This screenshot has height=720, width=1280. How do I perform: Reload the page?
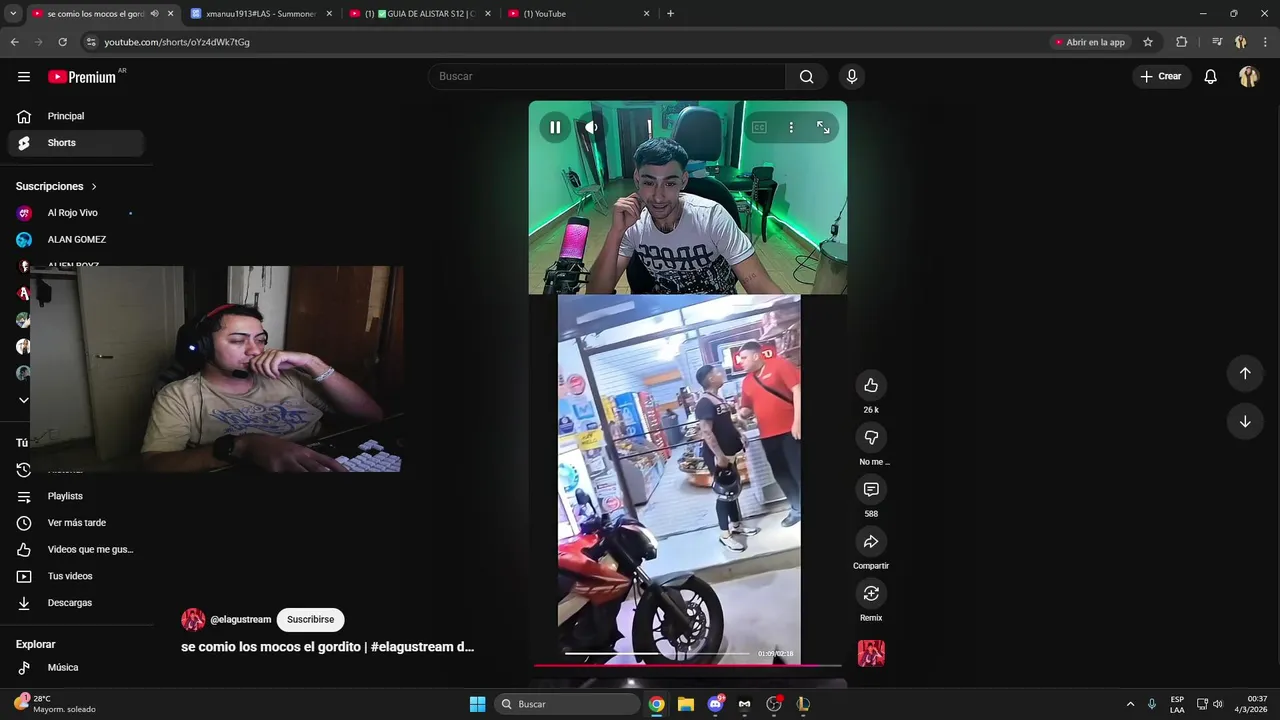pos(62,42)
